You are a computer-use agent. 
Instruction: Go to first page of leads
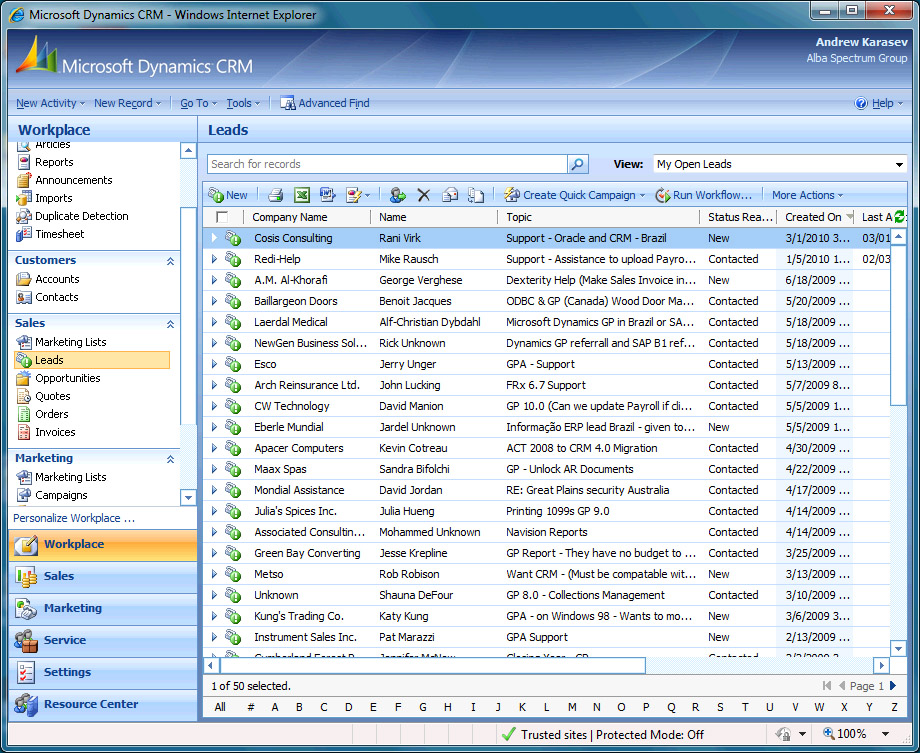(x=827, y=686)
